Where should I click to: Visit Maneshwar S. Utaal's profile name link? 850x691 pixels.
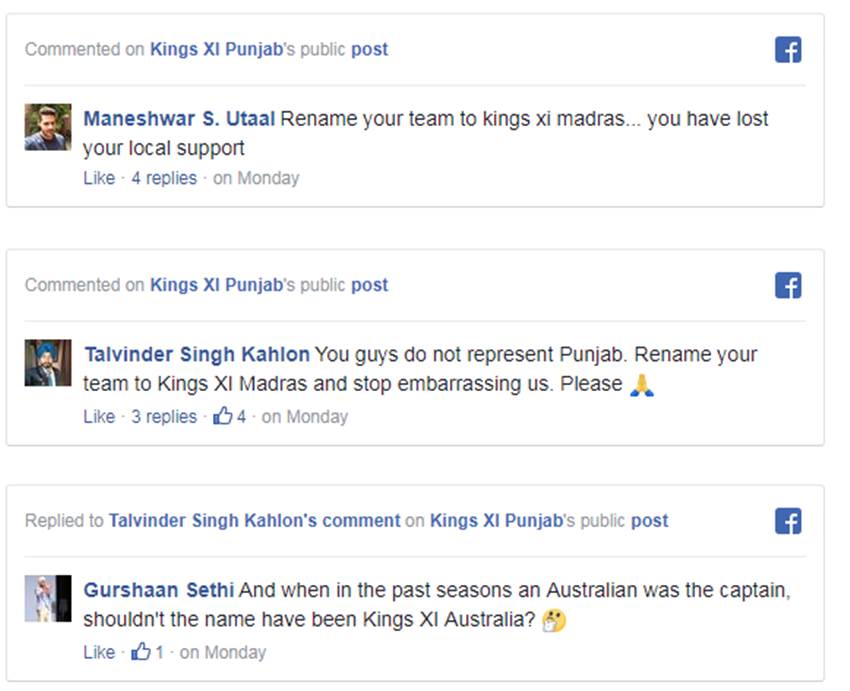[x=179, y=119]
